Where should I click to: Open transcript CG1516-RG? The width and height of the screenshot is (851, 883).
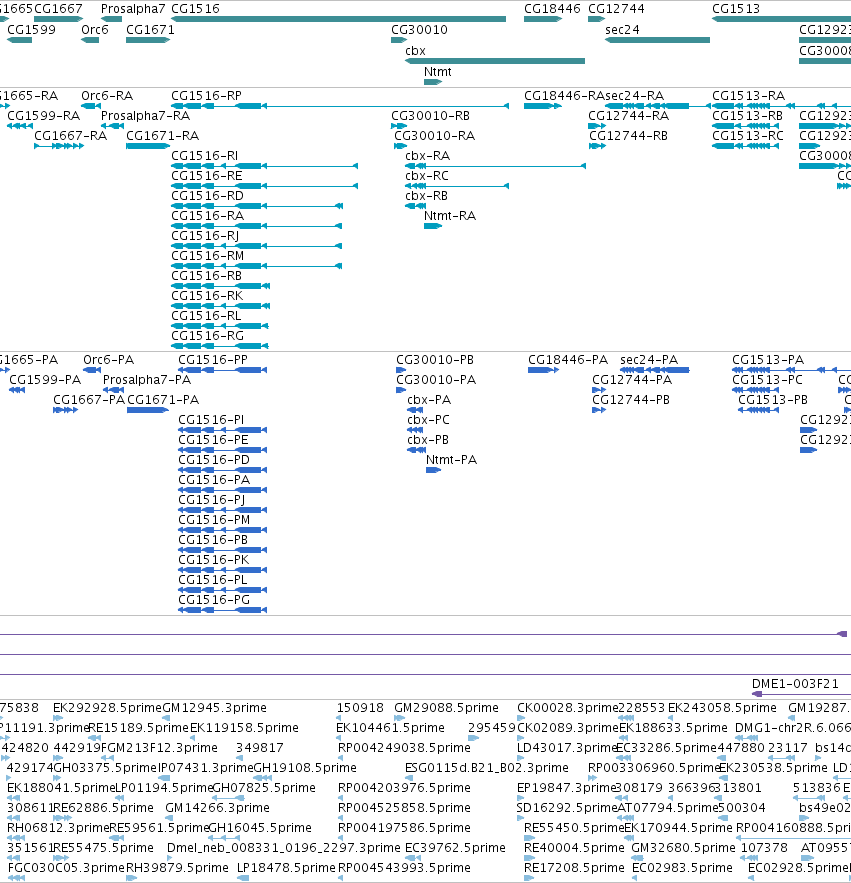click(x=208, y=336)
